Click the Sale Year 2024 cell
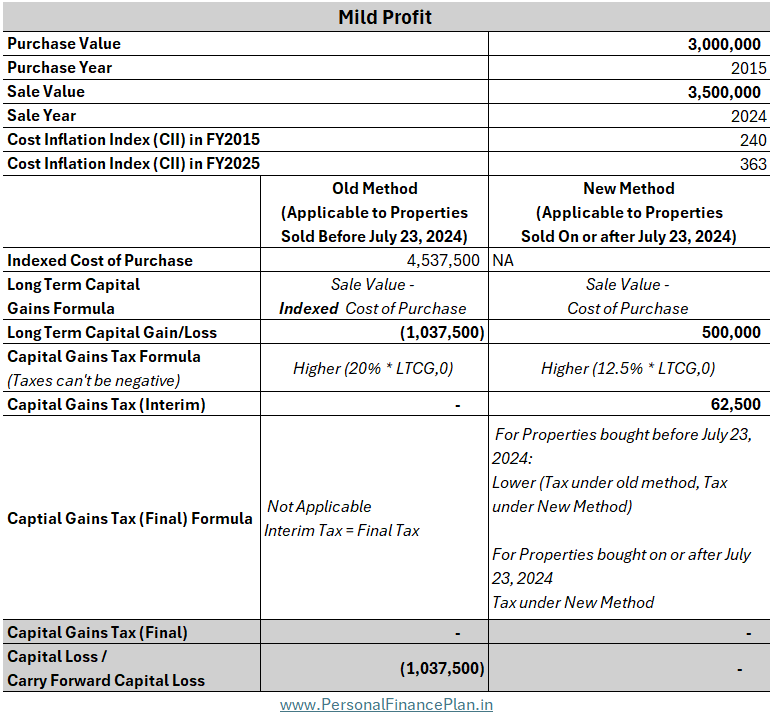Image resolution: width=771 pixels, height=717 pixels. click(x=629, y=116)
